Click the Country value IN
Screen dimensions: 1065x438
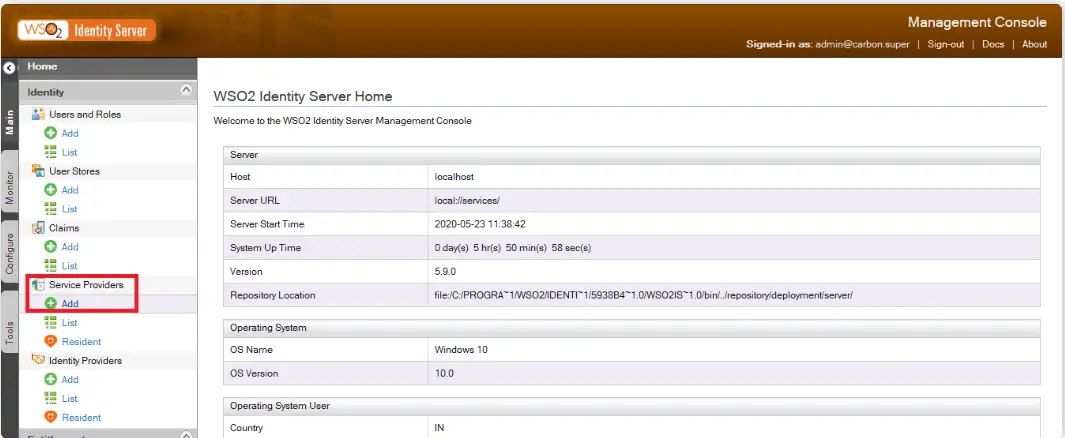click(439, 428)
